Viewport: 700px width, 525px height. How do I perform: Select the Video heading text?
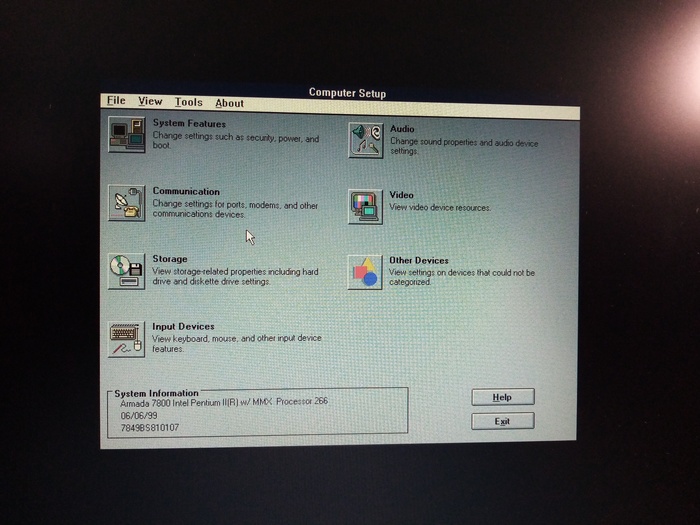click(x=401, y=195)
